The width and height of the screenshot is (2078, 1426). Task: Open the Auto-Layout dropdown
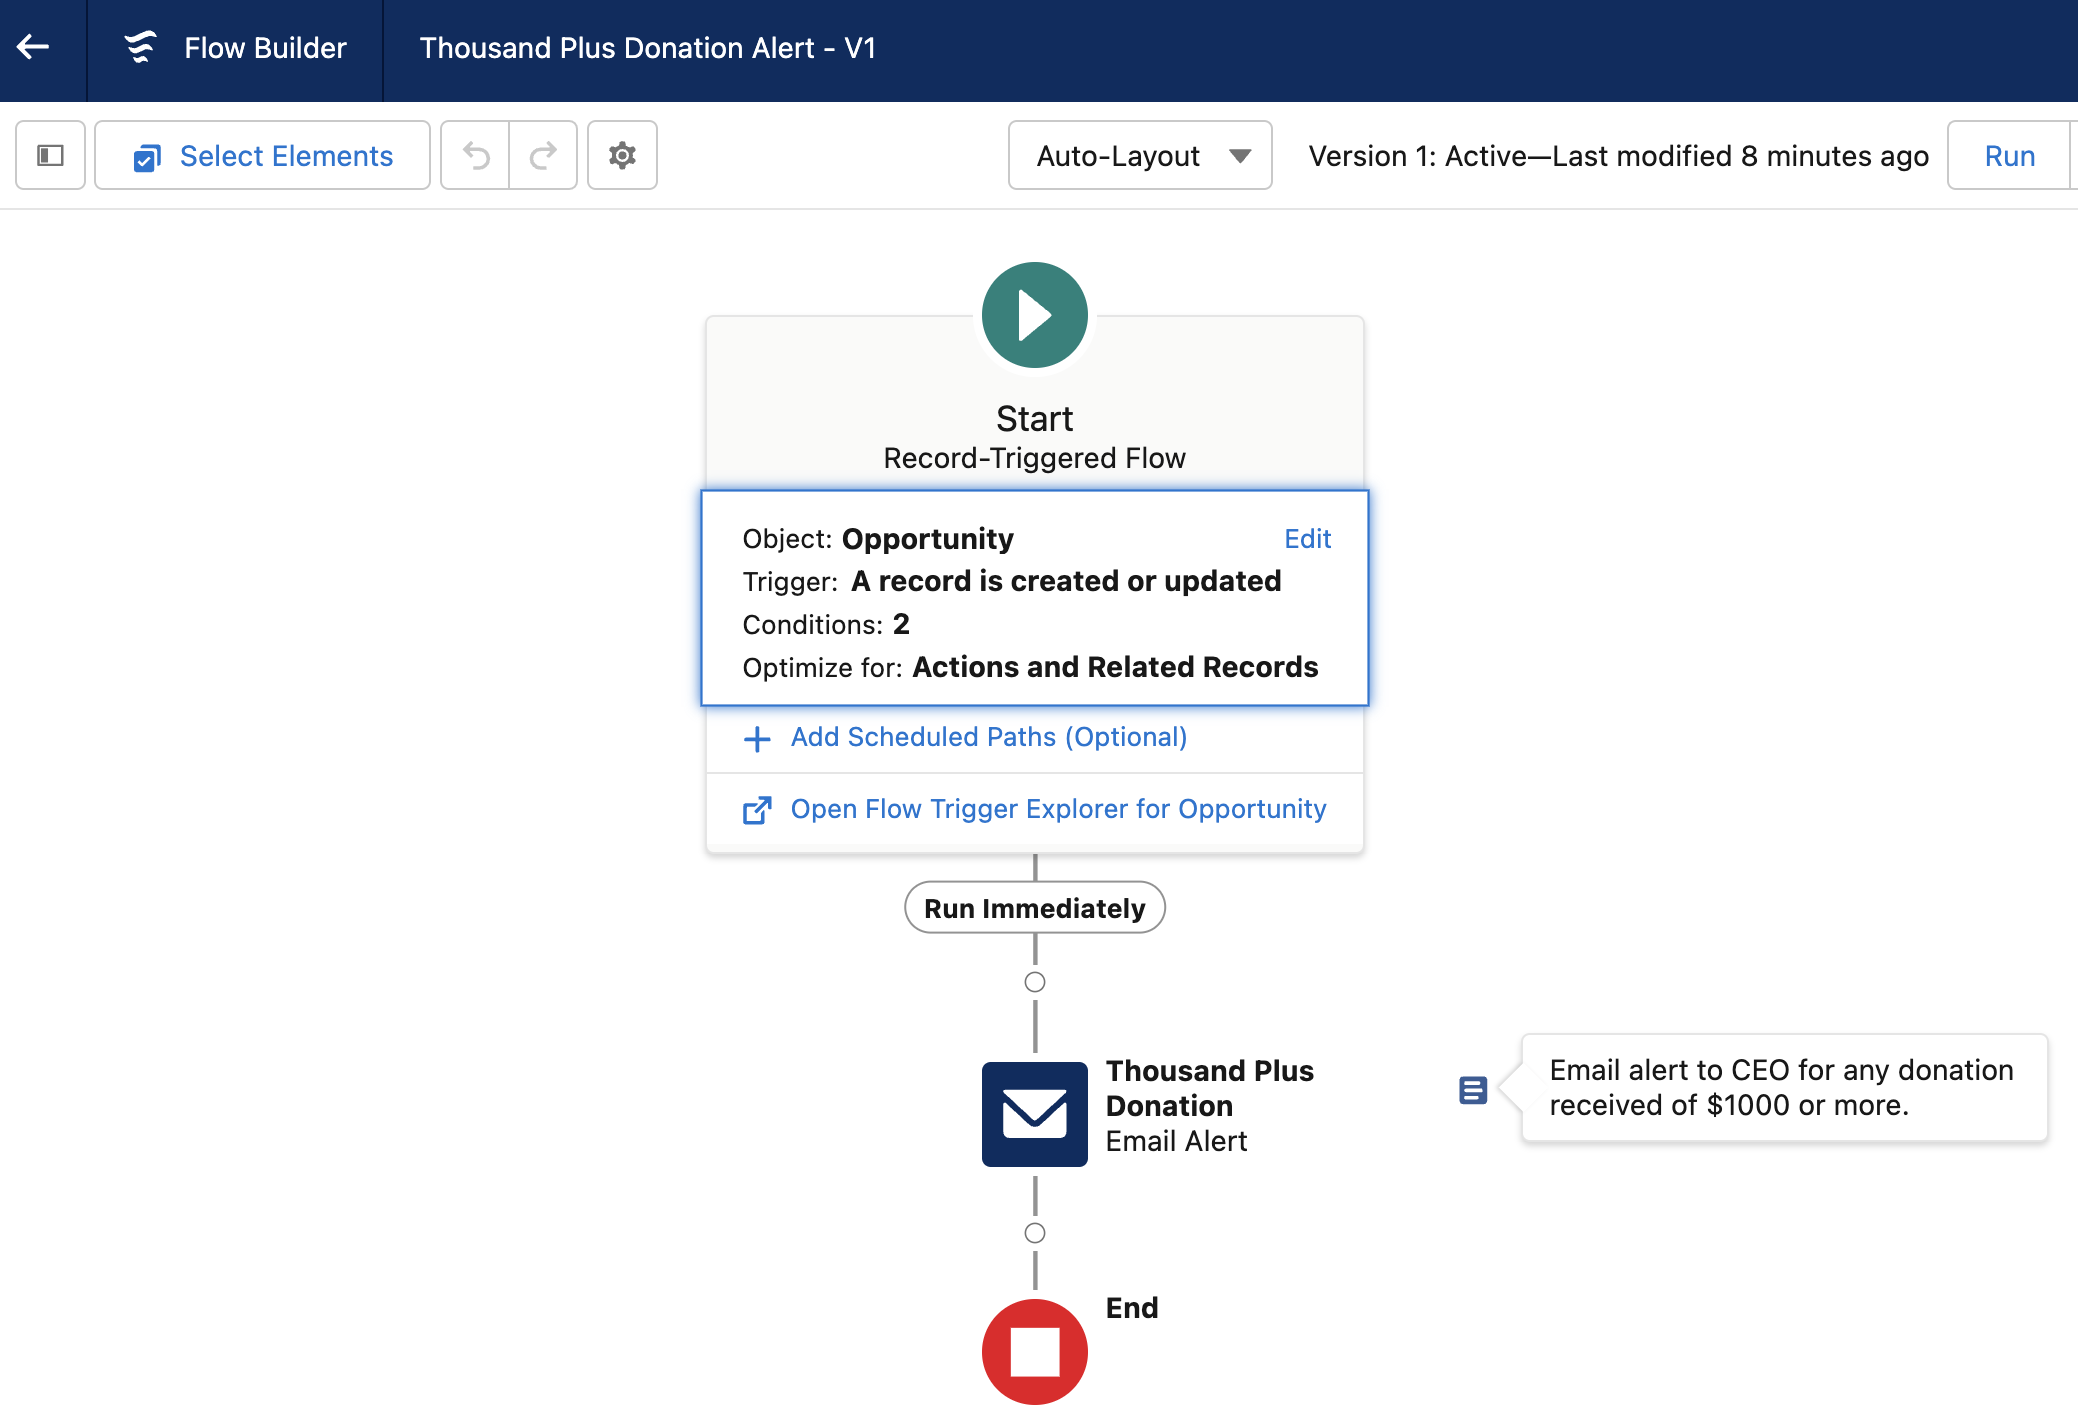tap(1140, 156)
